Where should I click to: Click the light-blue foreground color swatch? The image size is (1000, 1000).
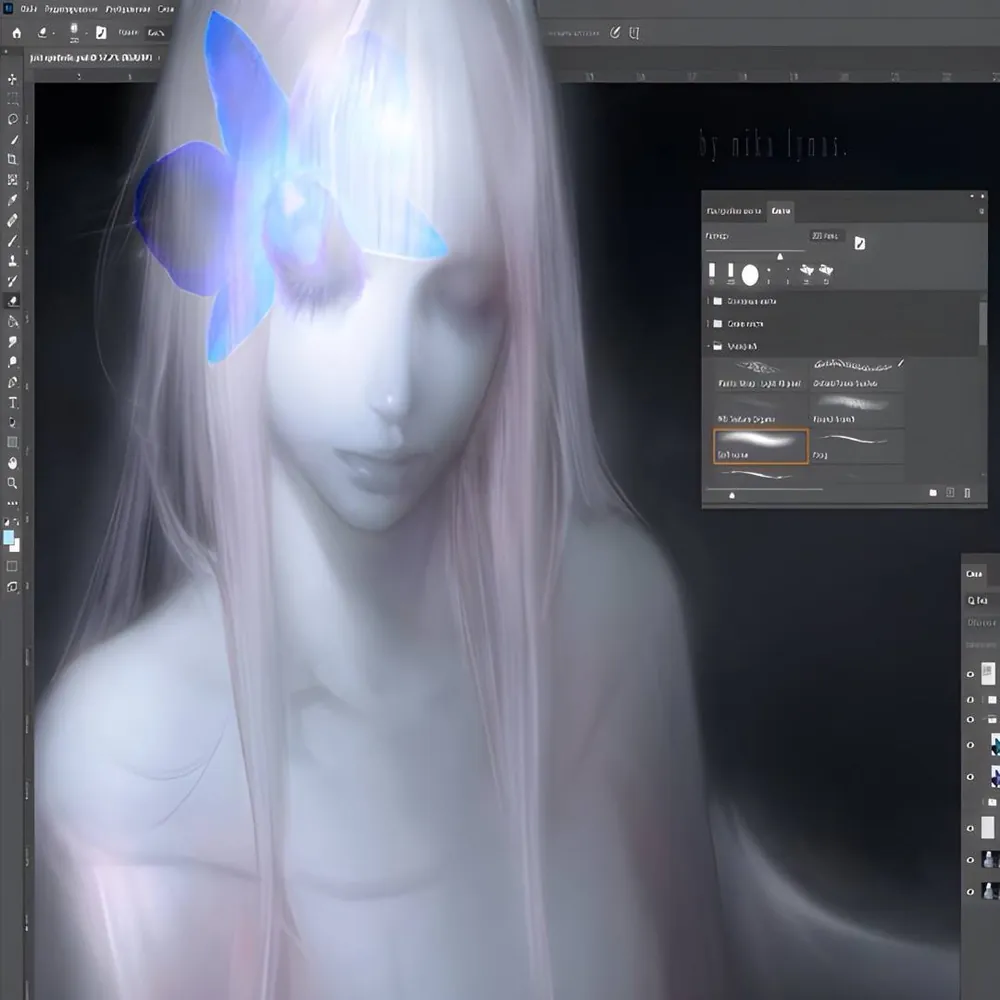pos(8,538)
